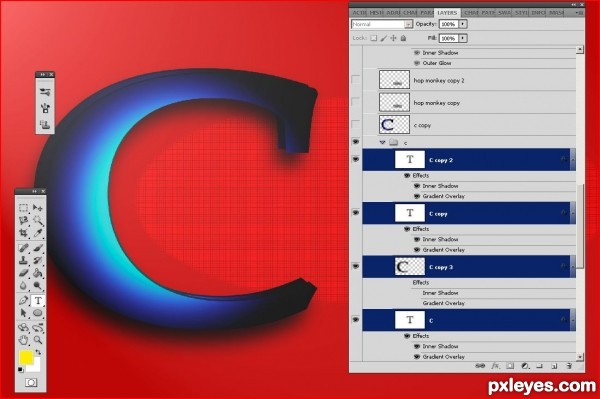600x399 pixels.
Task: Select the Hand tool
Action: click(24, 340)
